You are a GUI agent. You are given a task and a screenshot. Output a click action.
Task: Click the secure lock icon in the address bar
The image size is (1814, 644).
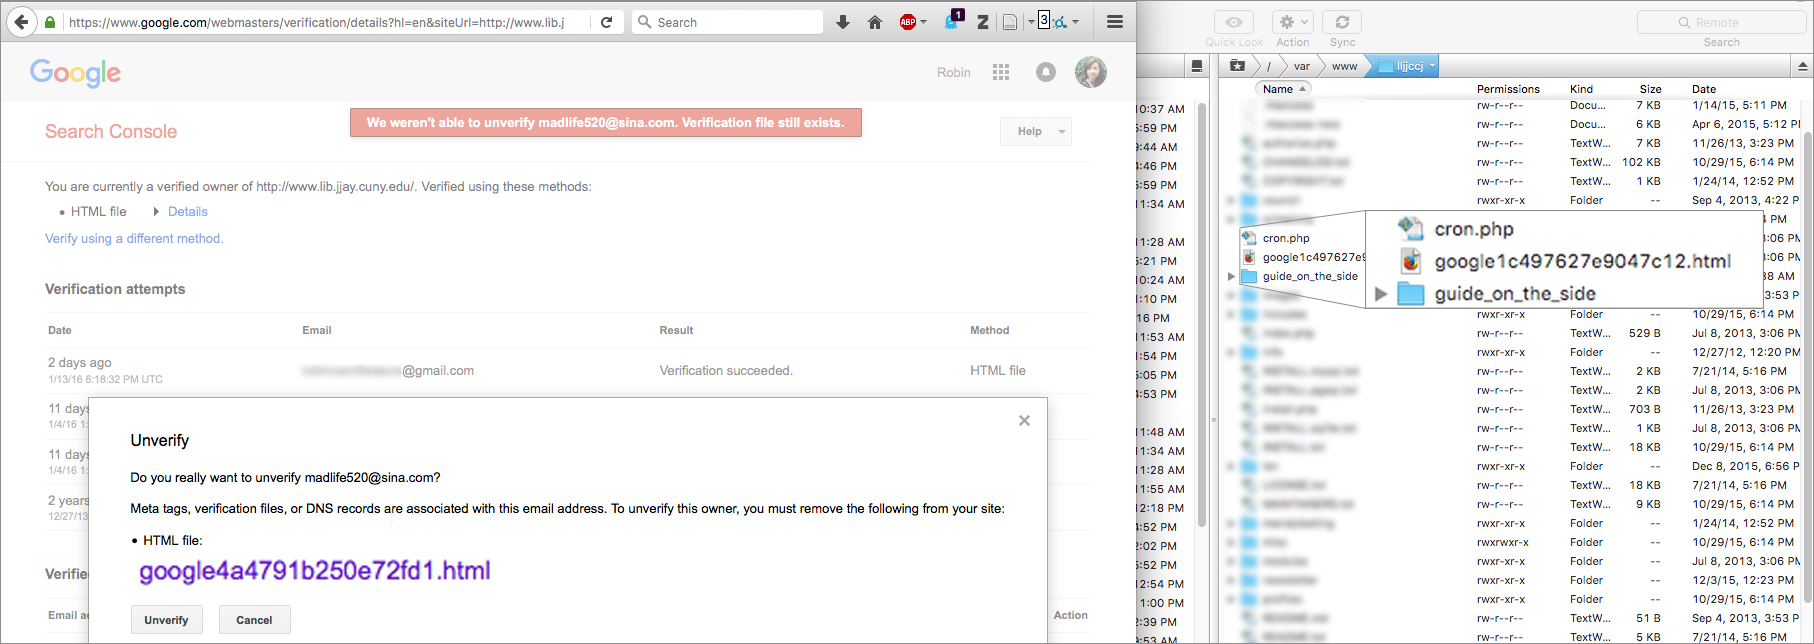pyautogui.click(x=50, y=22)
